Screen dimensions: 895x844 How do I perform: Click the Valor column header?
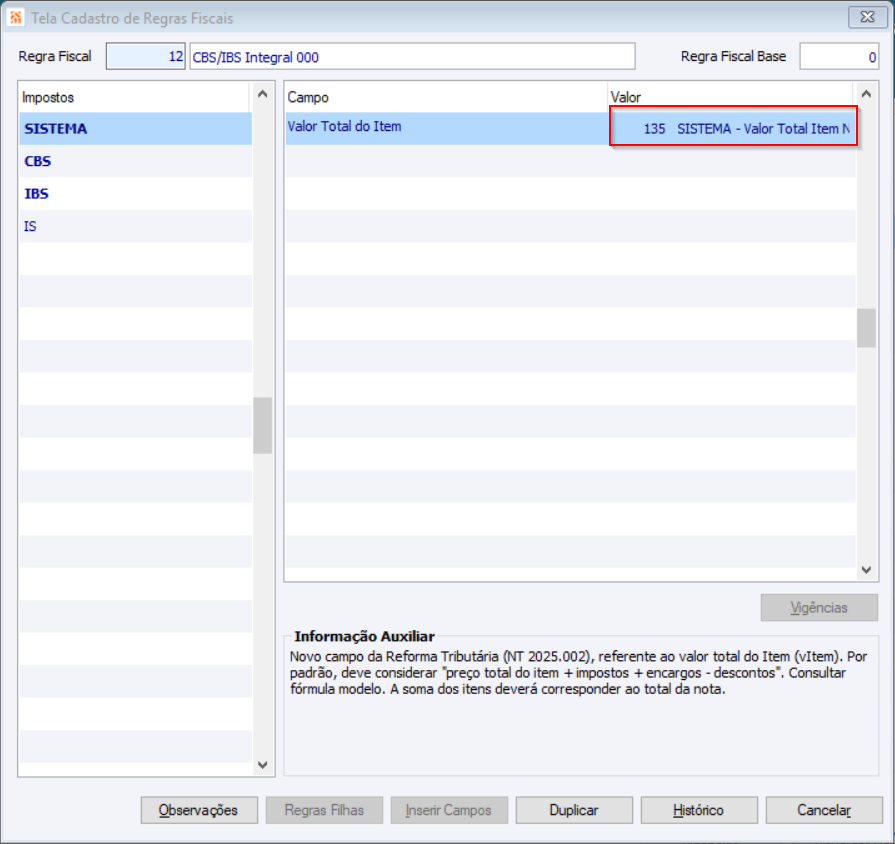(731, 97)
